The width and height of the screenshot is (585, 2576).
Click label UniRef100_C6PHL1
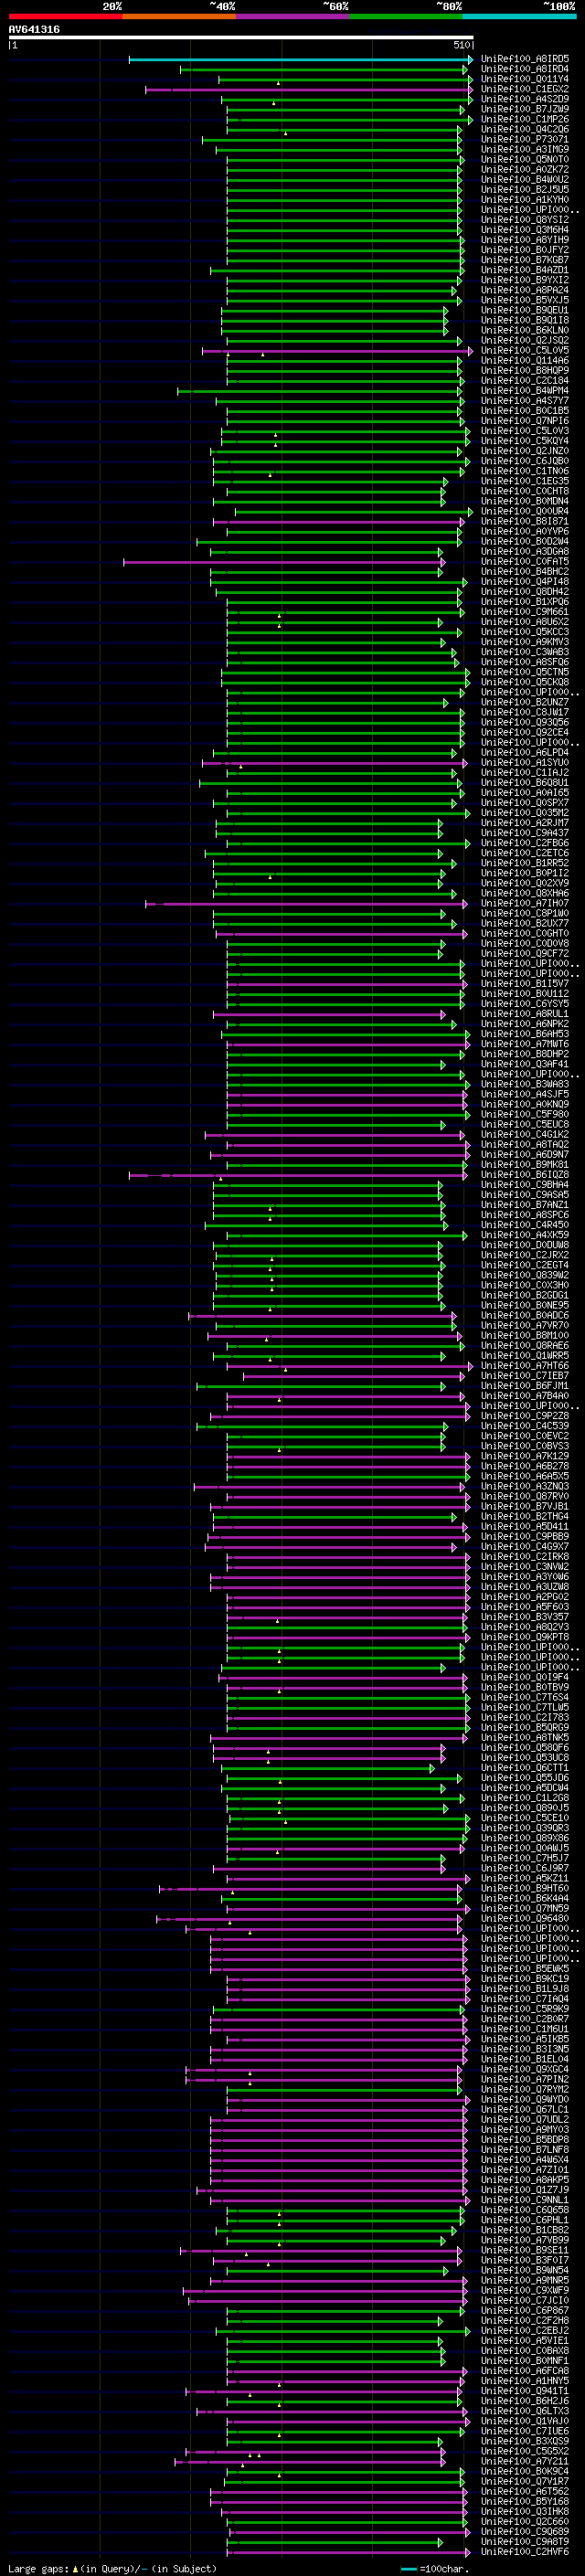pos(525,2219)
